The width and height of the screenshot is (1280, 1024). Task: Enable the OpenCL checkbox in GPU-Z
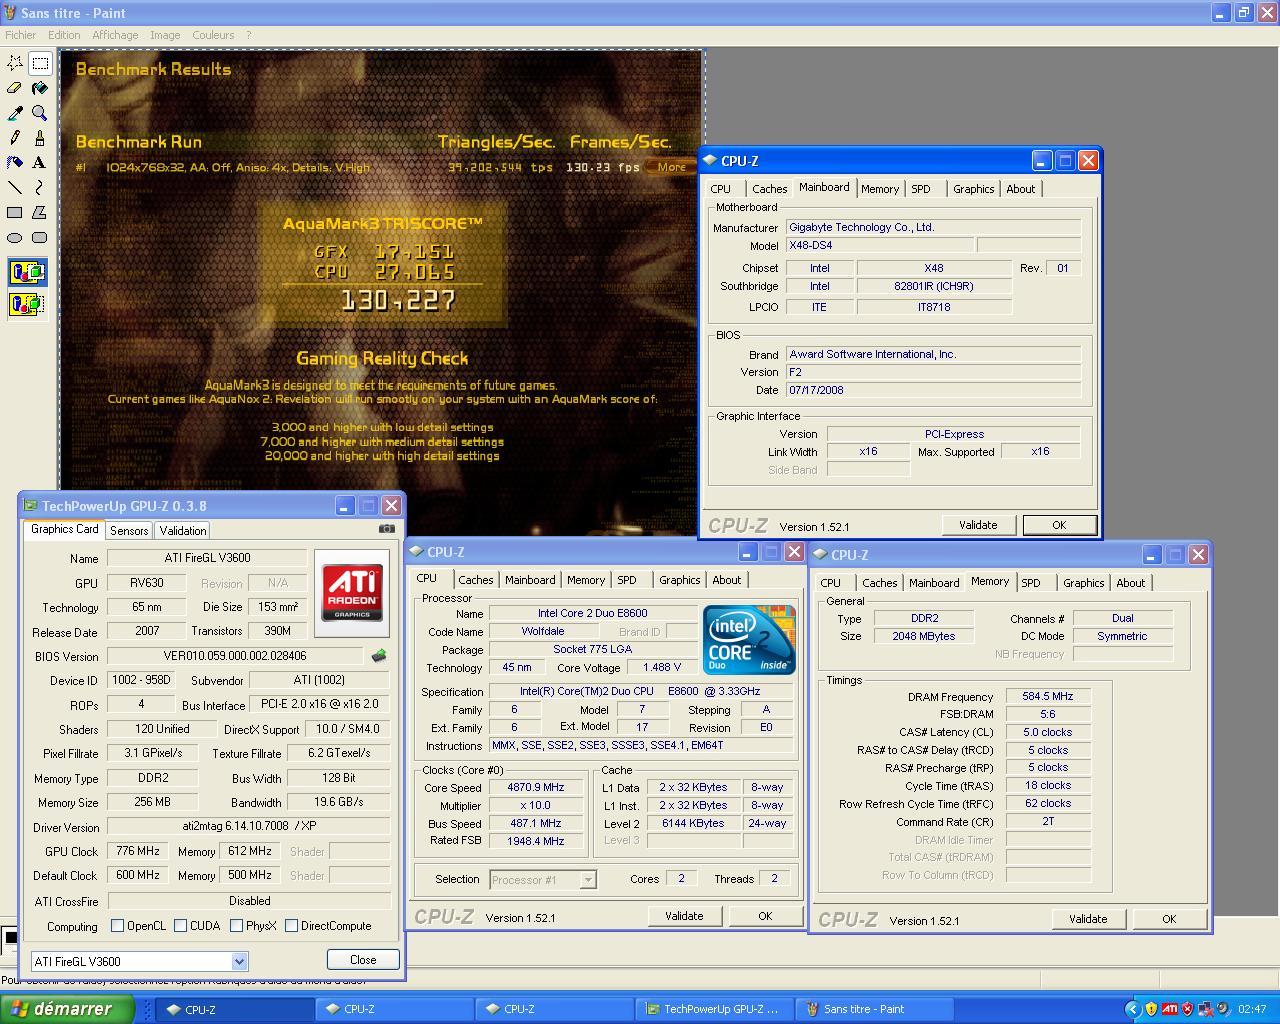tap(117, 926)
